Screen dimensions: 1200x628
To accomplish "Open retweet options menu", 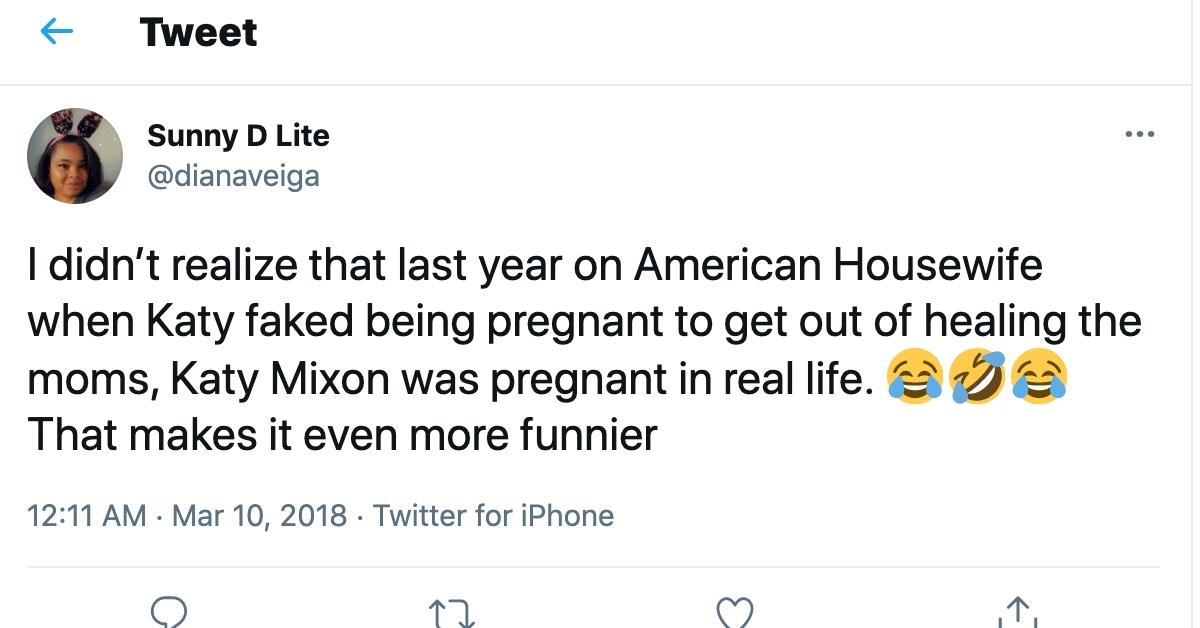I will pos(453,610).
